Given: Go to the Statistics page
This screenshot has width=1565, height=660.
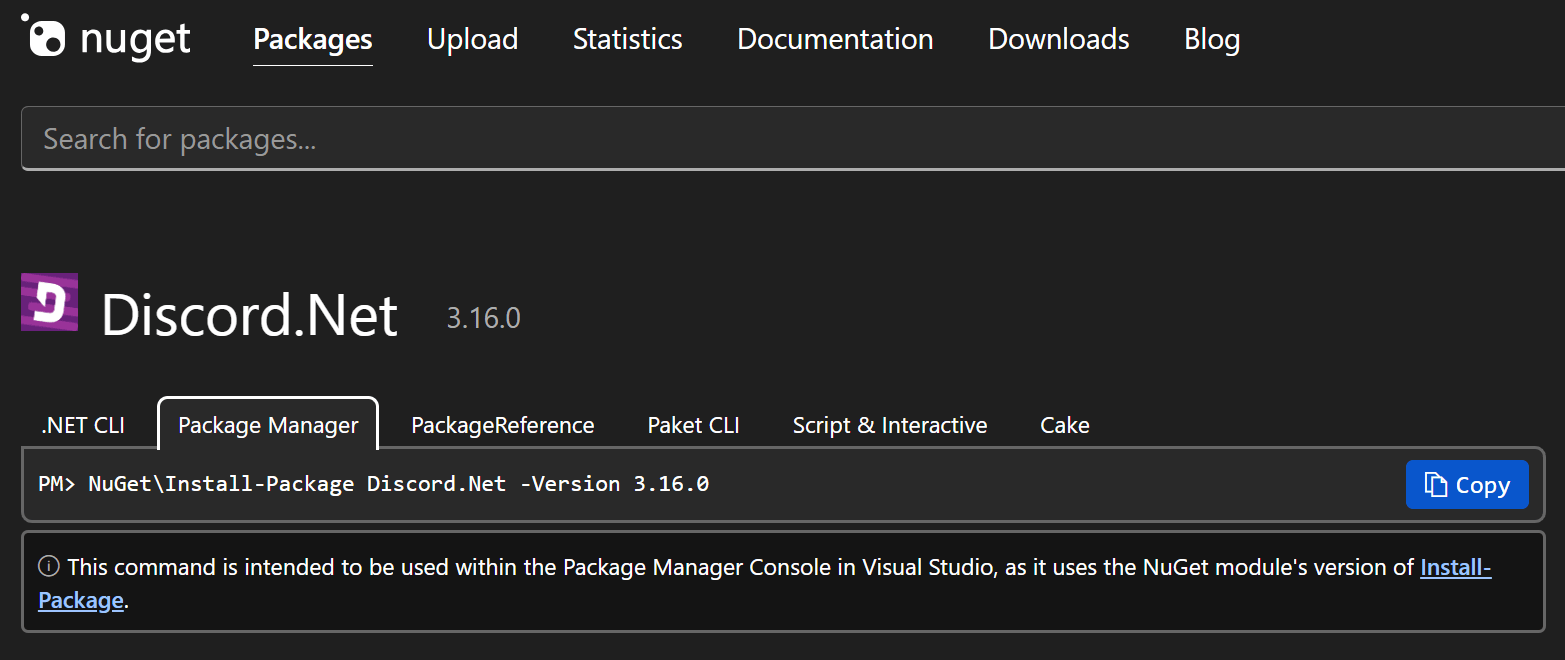Looking at the screenshot, I should pyautogui.click(x=627, y=39).
